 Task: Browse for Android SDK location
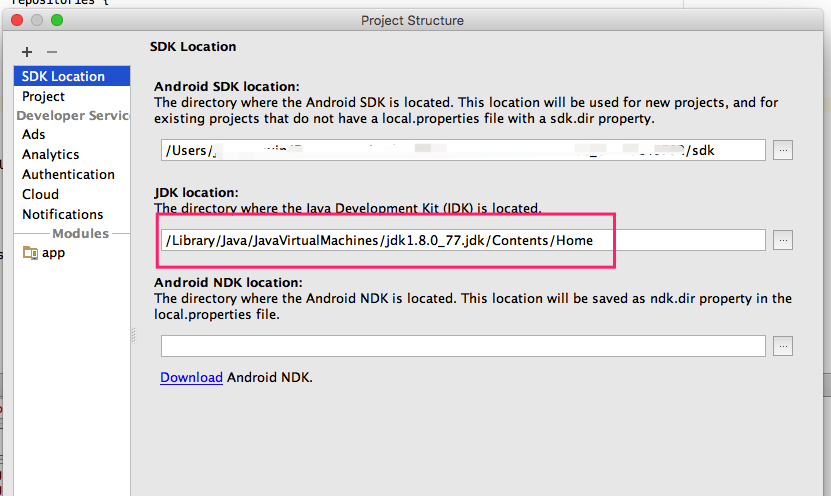783,150
